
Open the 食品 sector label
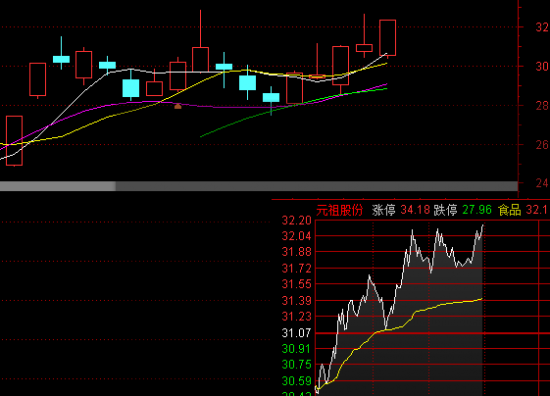pyautogui.click(x=509, y=210)
